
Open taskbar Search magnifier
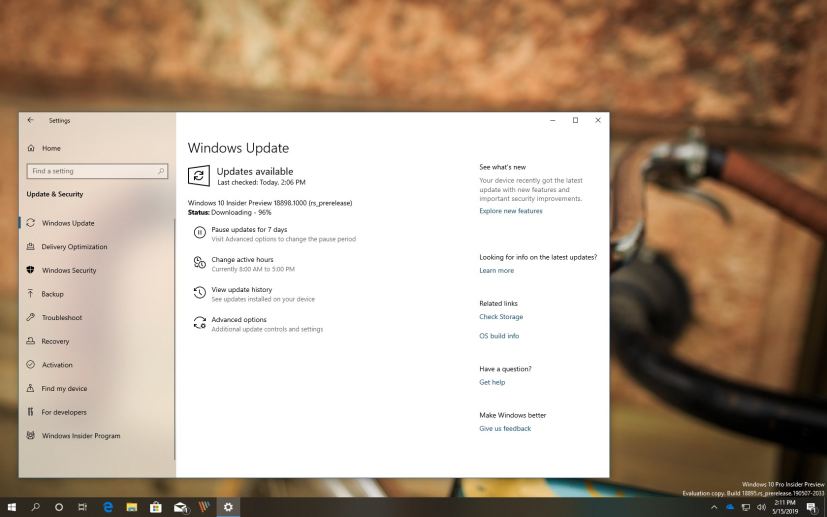pos(35,508)
